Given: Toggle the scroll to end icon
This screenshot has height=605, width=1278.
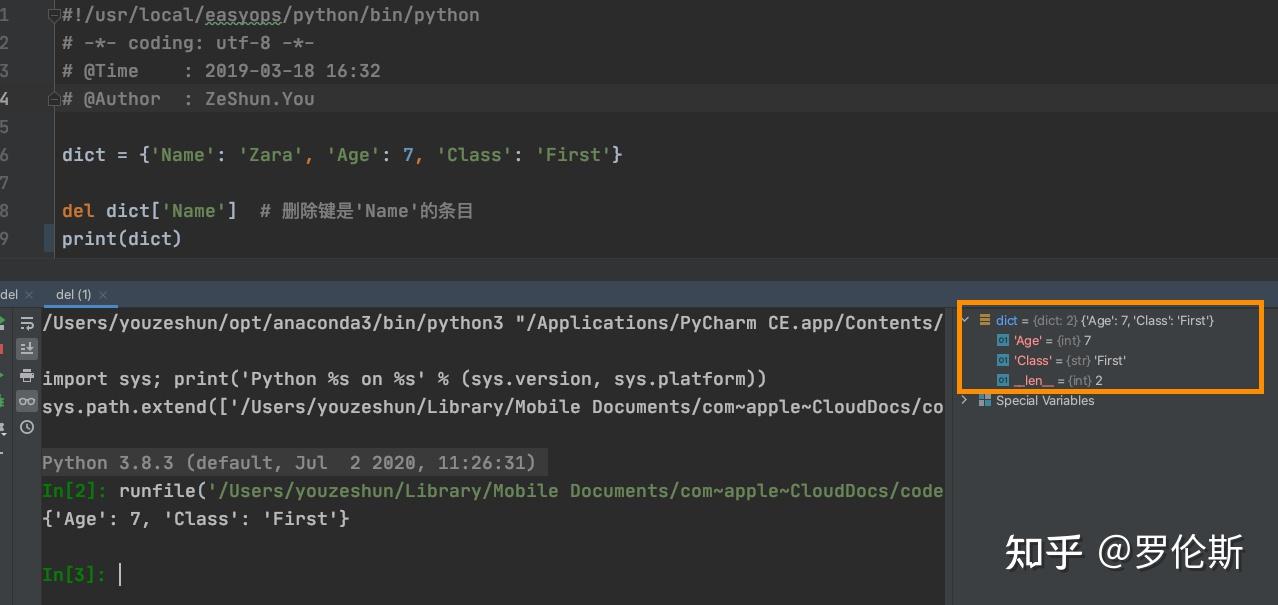Looking at the screenshot, I should (x=27, y=349).
